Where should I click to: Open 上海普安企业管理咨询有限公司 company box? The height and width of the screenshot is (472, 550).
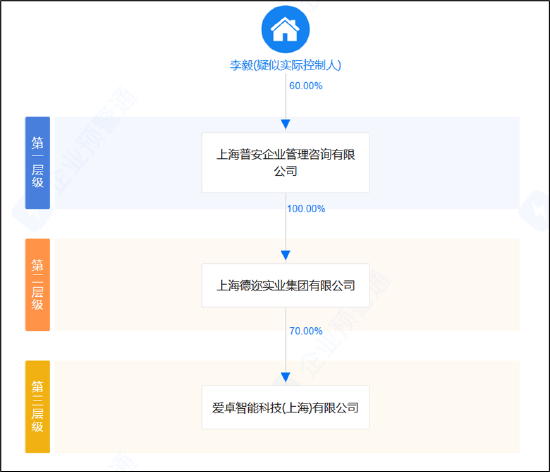[x=285, y=162]
